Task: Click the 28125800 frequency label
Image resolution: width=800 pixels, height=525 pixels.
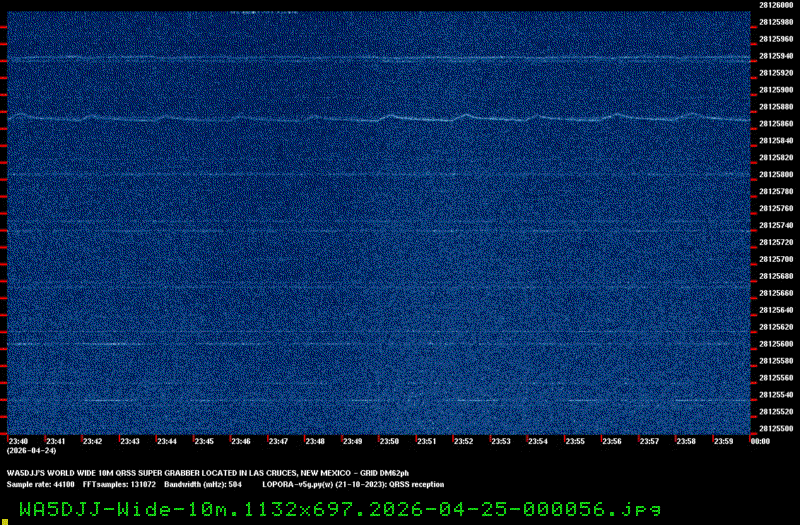Action: pyautogui.click(x=776, y=174)
